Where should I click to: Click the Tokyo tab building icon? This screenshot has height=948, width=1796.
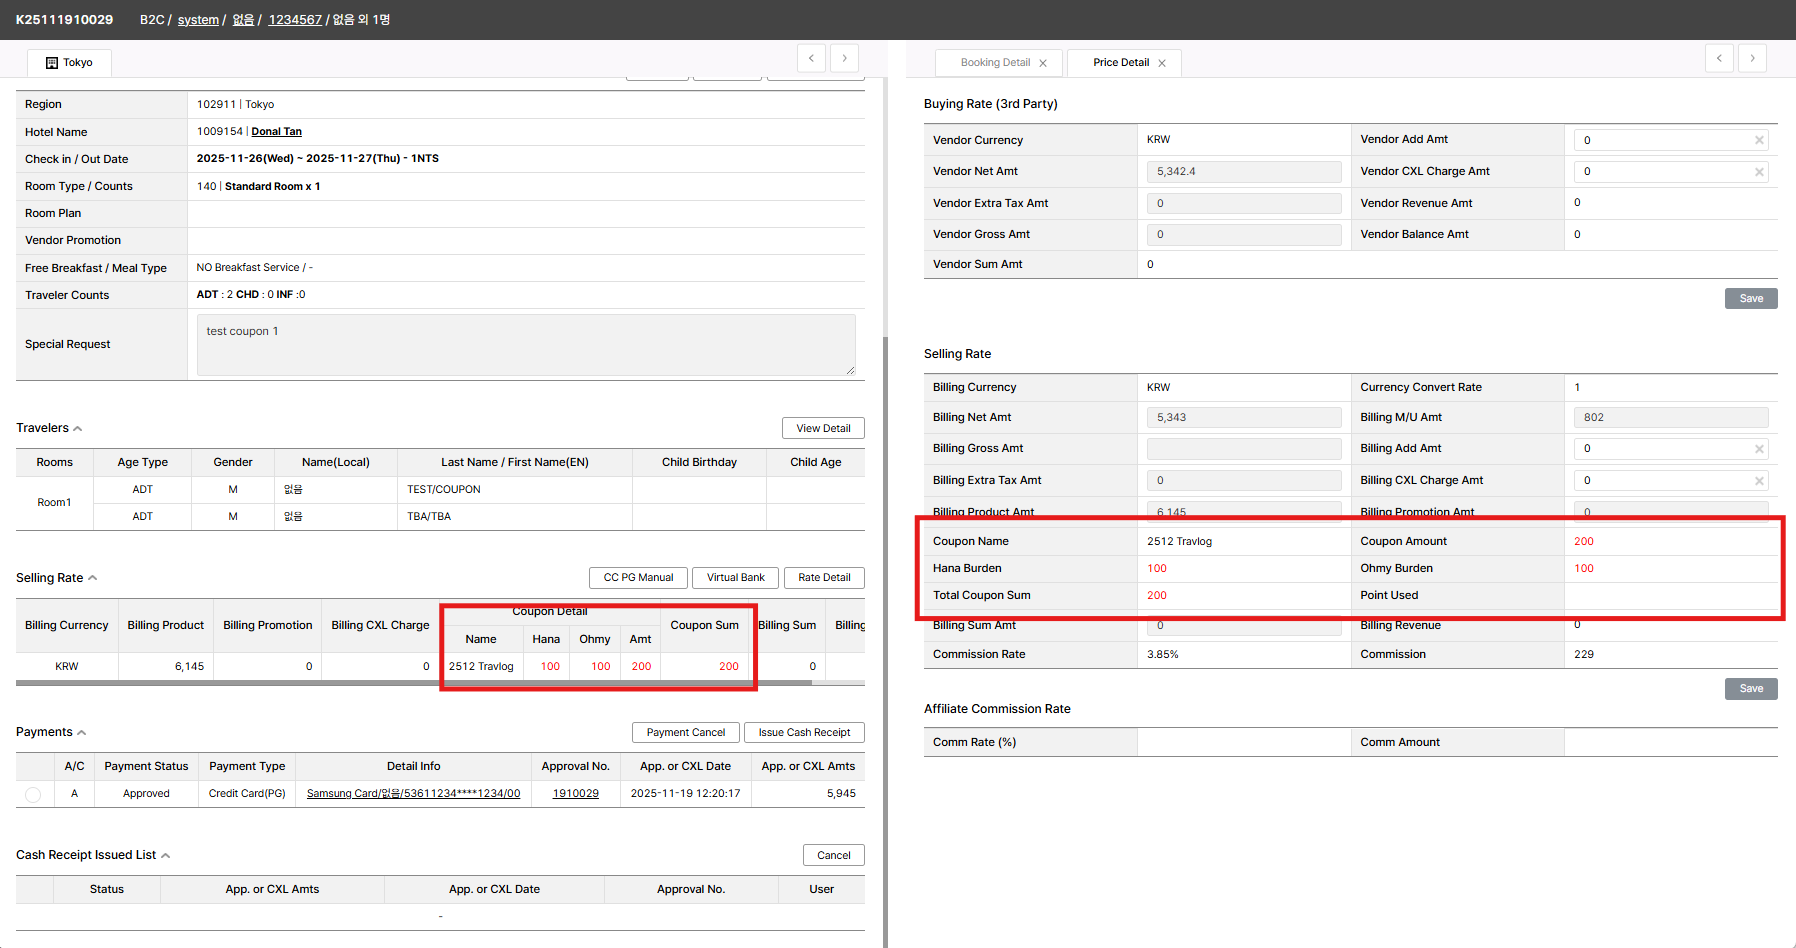click(x=52, y=63)
